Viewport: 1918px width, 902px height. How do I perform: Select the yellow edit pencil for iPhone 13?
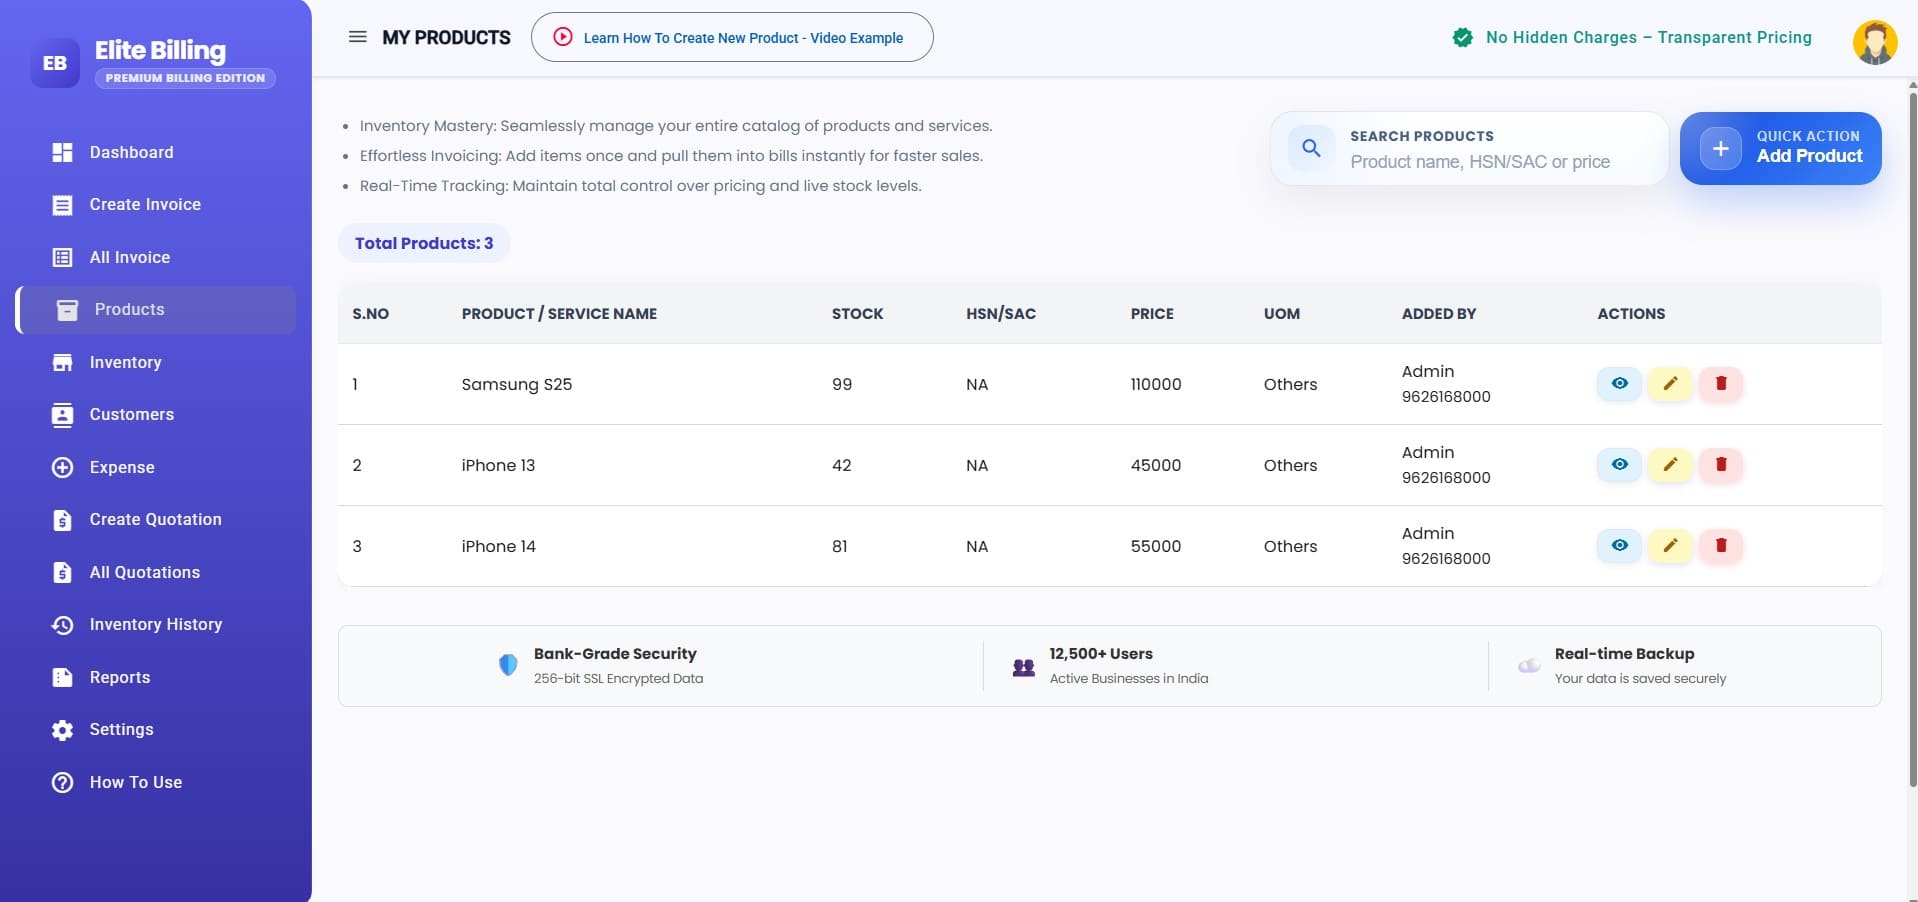click(x=1670, y=464)
